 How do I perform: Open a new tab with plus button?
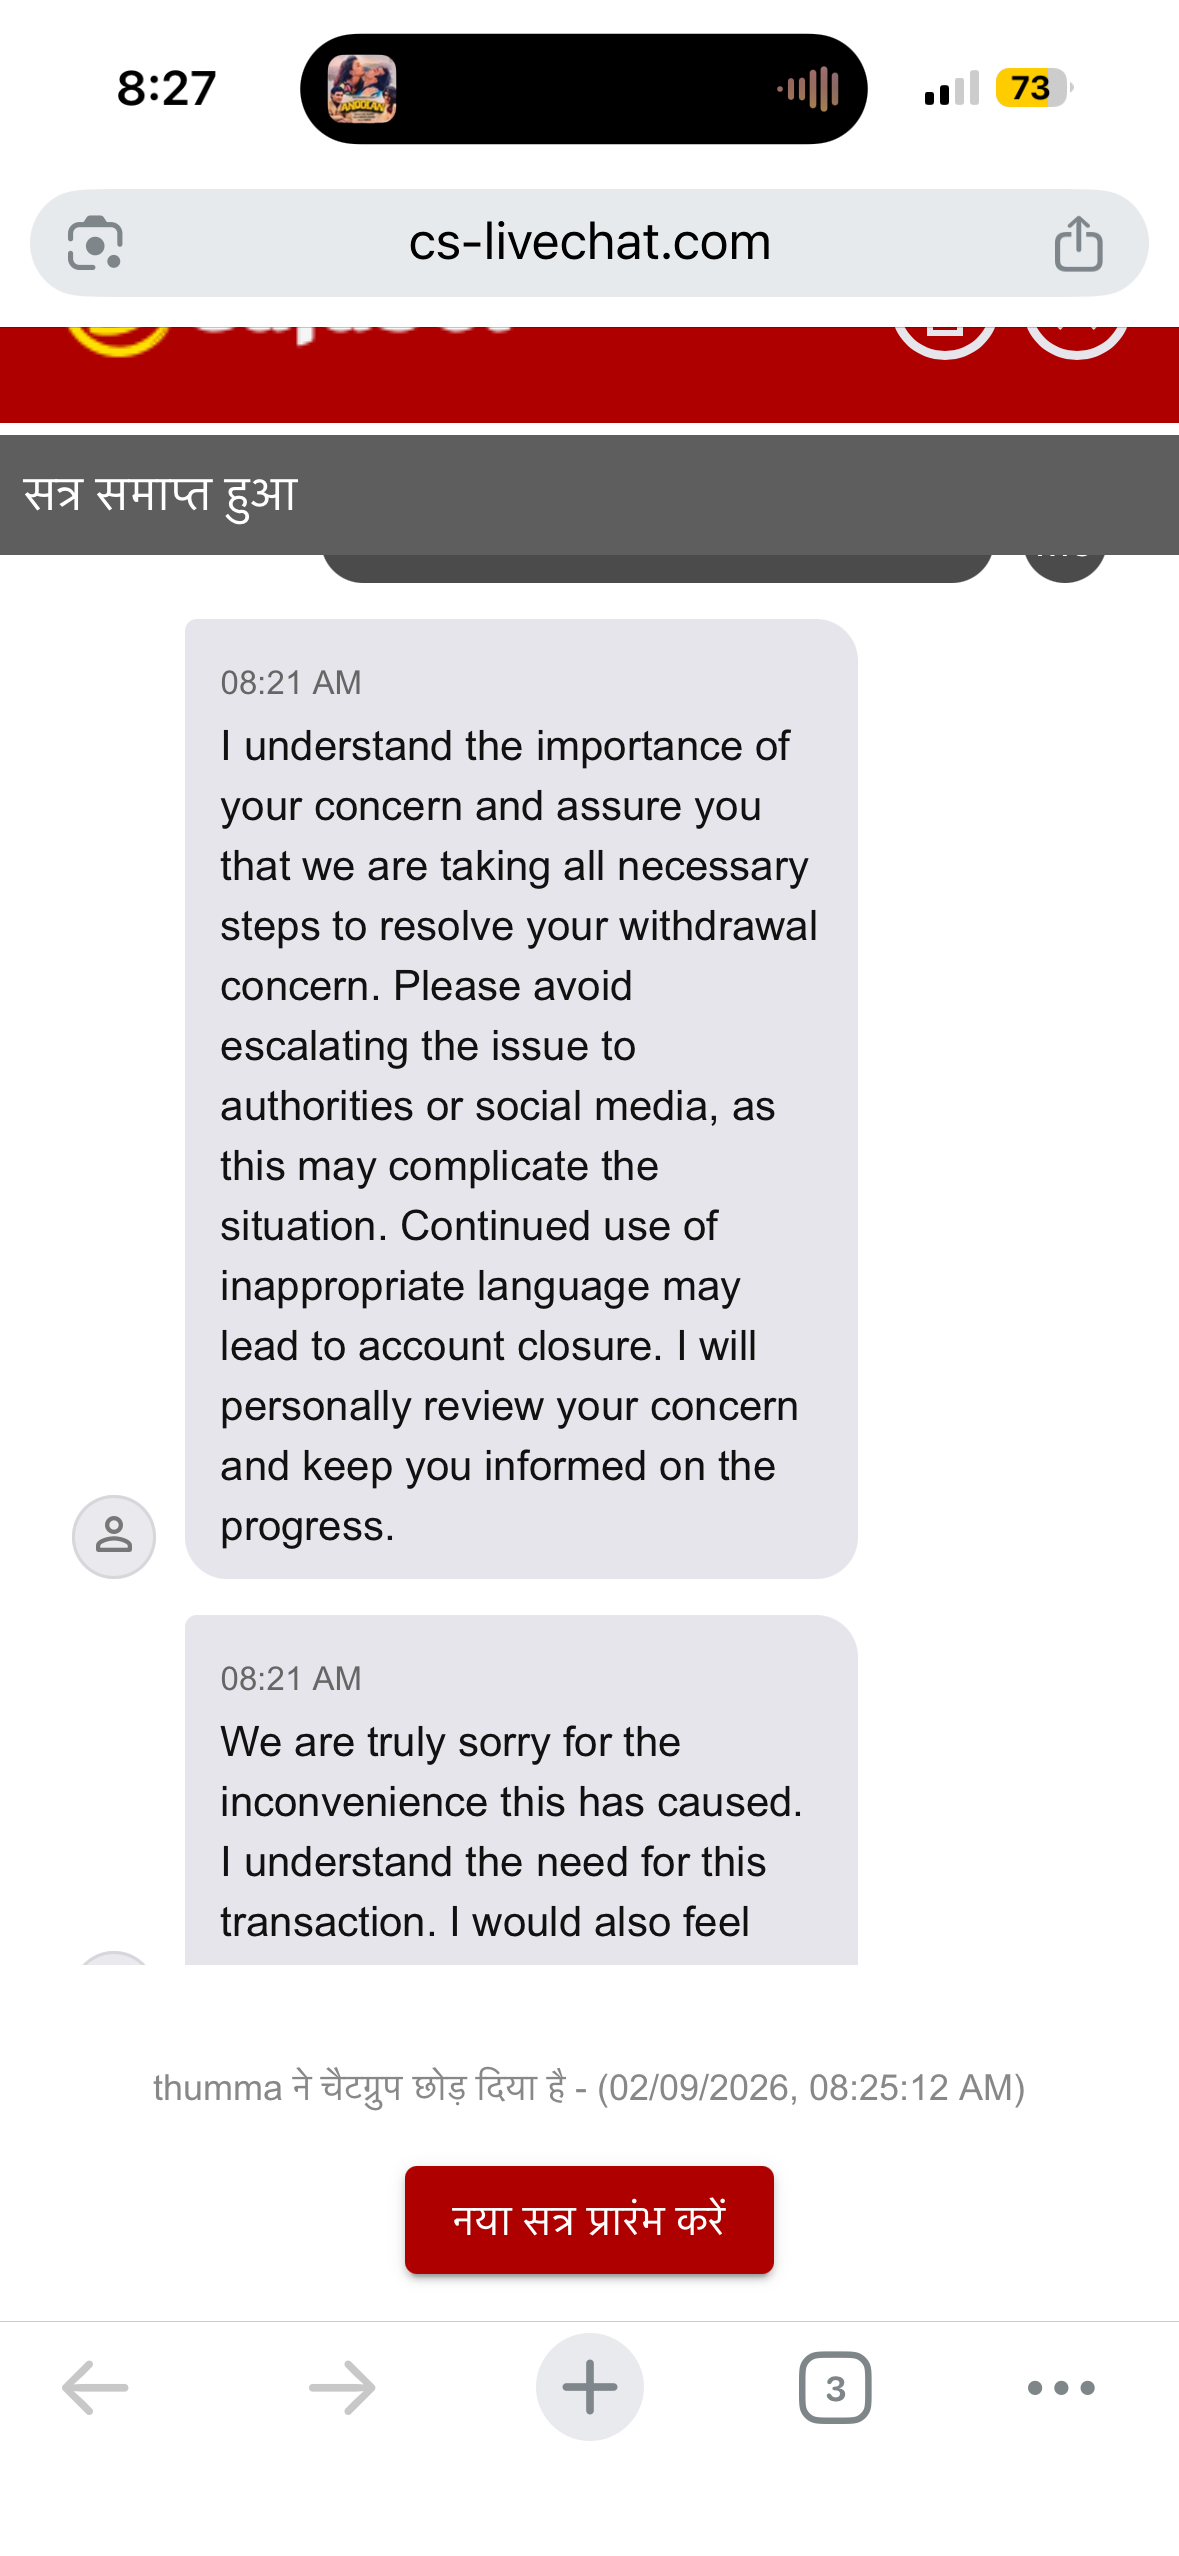point(589,2387)
